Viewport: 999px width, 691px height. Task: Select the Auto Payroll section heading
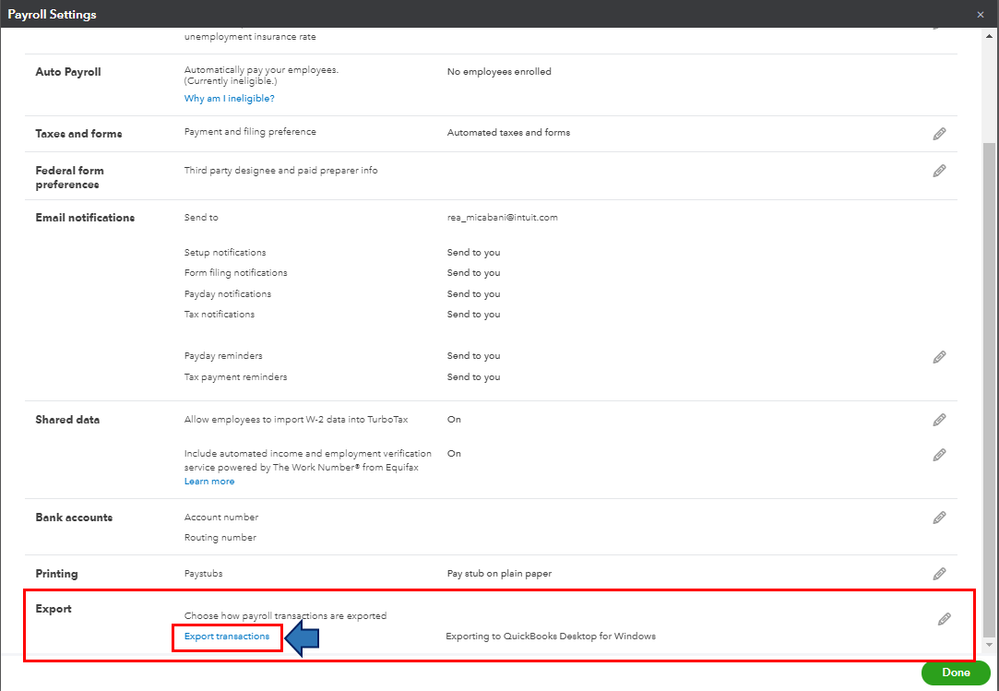click(x=68, y=72)
